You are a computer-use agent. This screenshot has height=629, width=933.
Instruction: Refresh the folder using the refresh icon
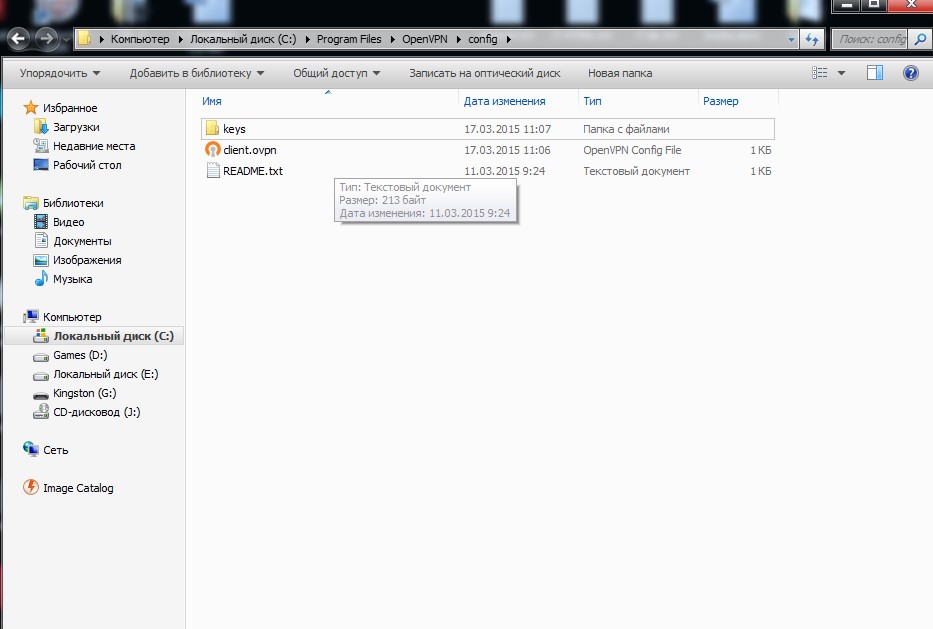coord(812,39)
